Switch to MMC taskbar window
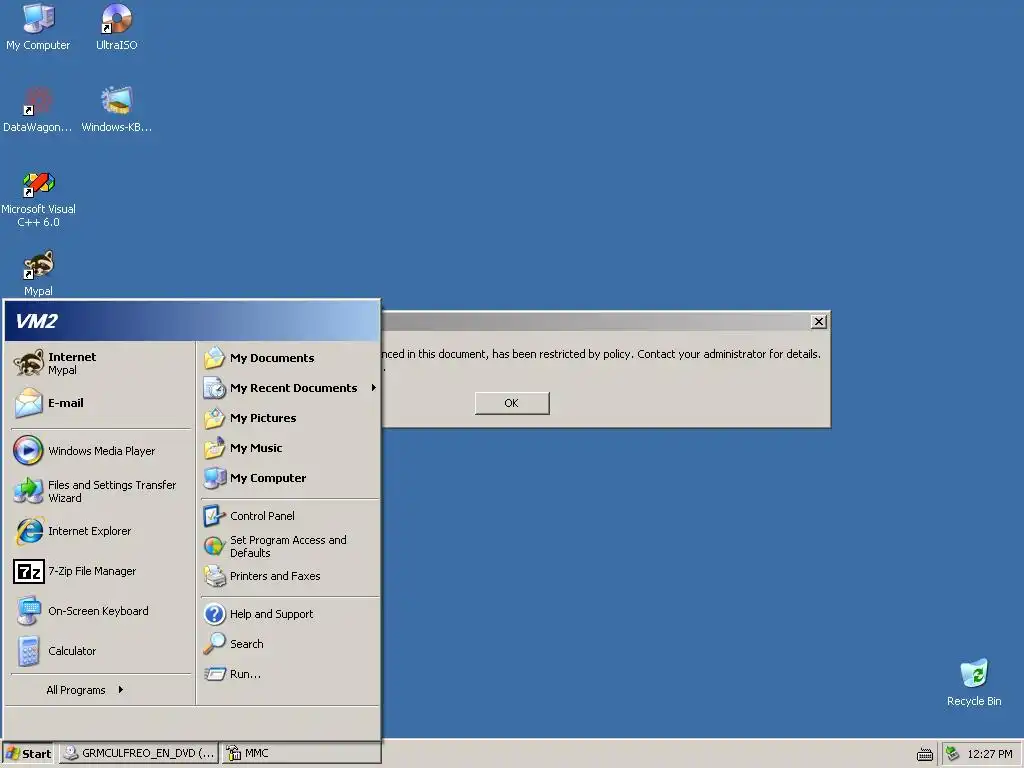This screenshot has width=1024, height=768. 302,753
